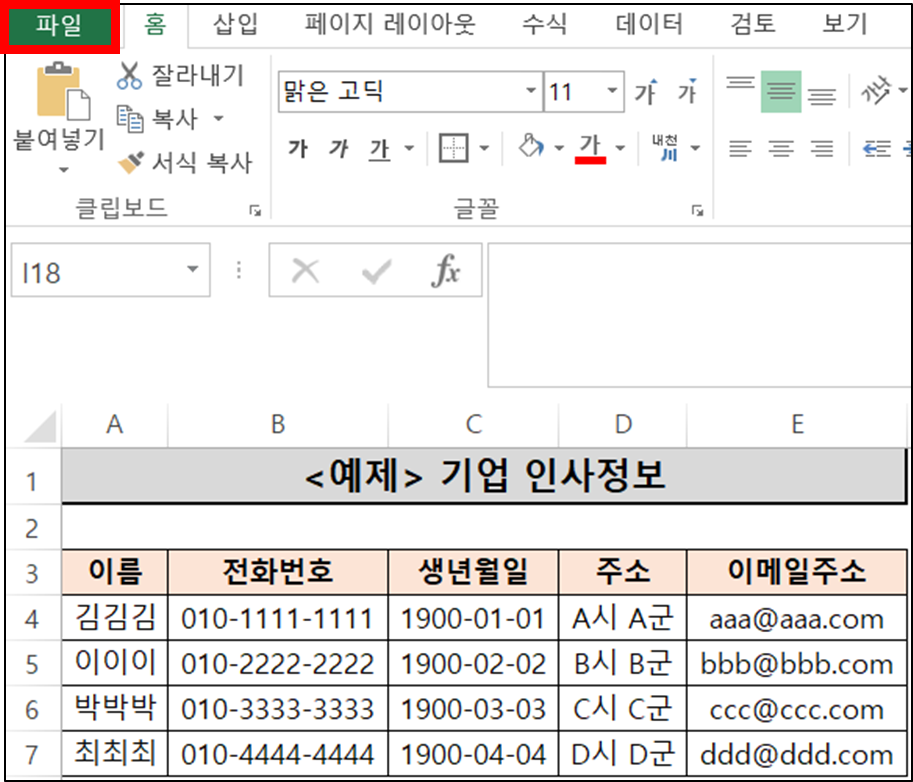
Task: Open the 데이터 ribbon tab
Action: [x=649, y=24]
